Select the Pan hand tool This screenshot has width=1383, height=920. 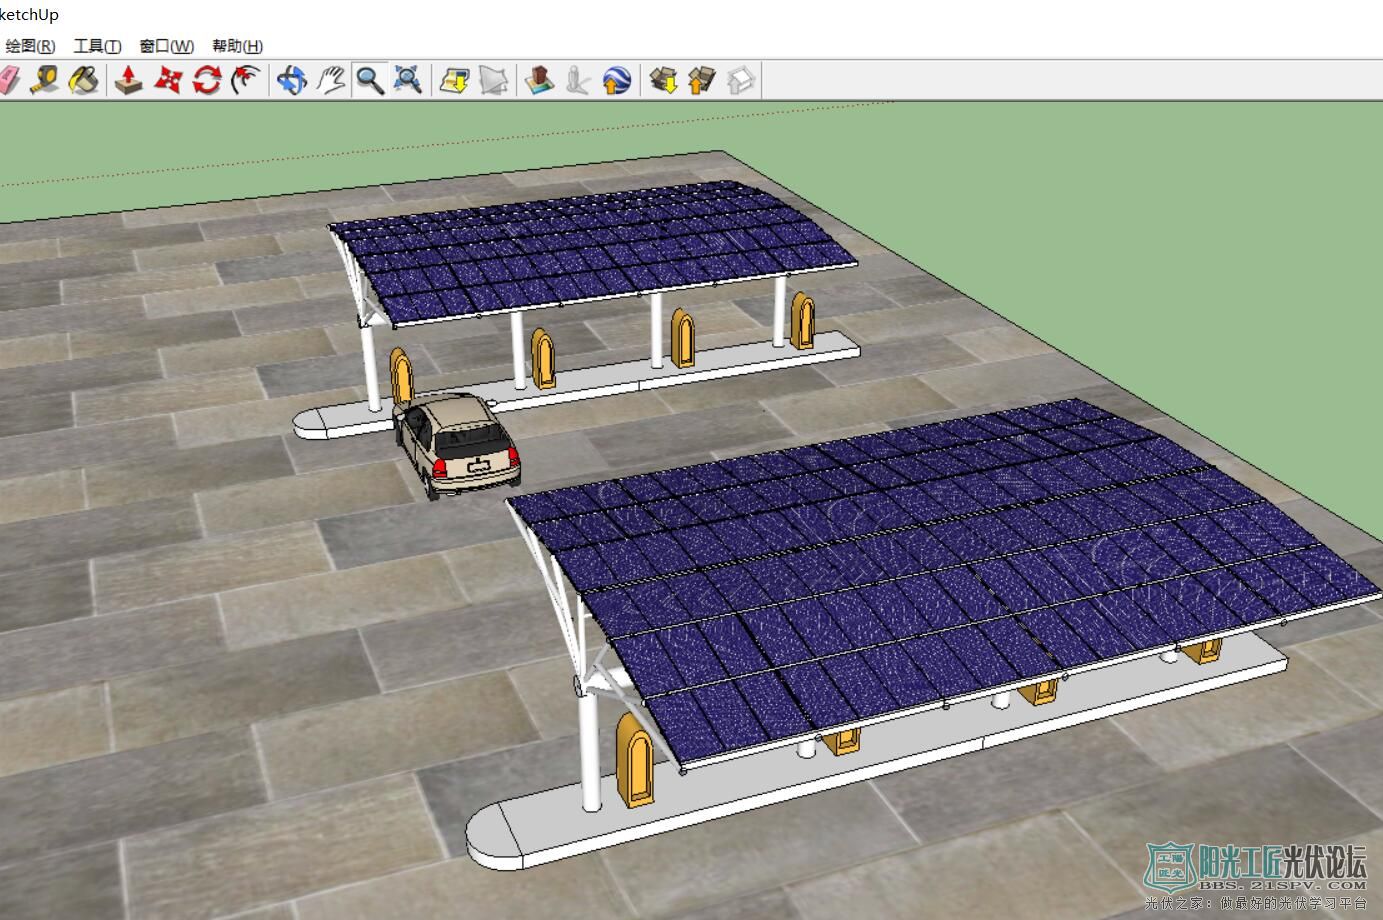point(331,80)
